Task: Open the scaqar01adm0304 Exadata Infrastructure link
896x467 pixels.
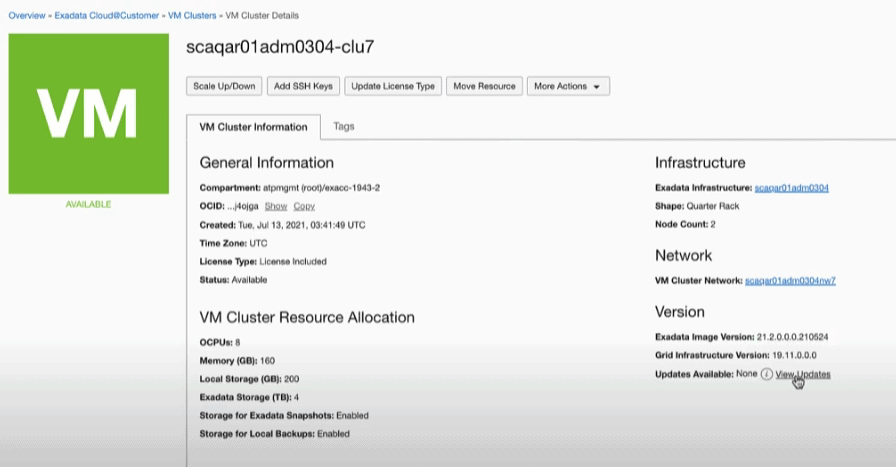Action: 791,188
